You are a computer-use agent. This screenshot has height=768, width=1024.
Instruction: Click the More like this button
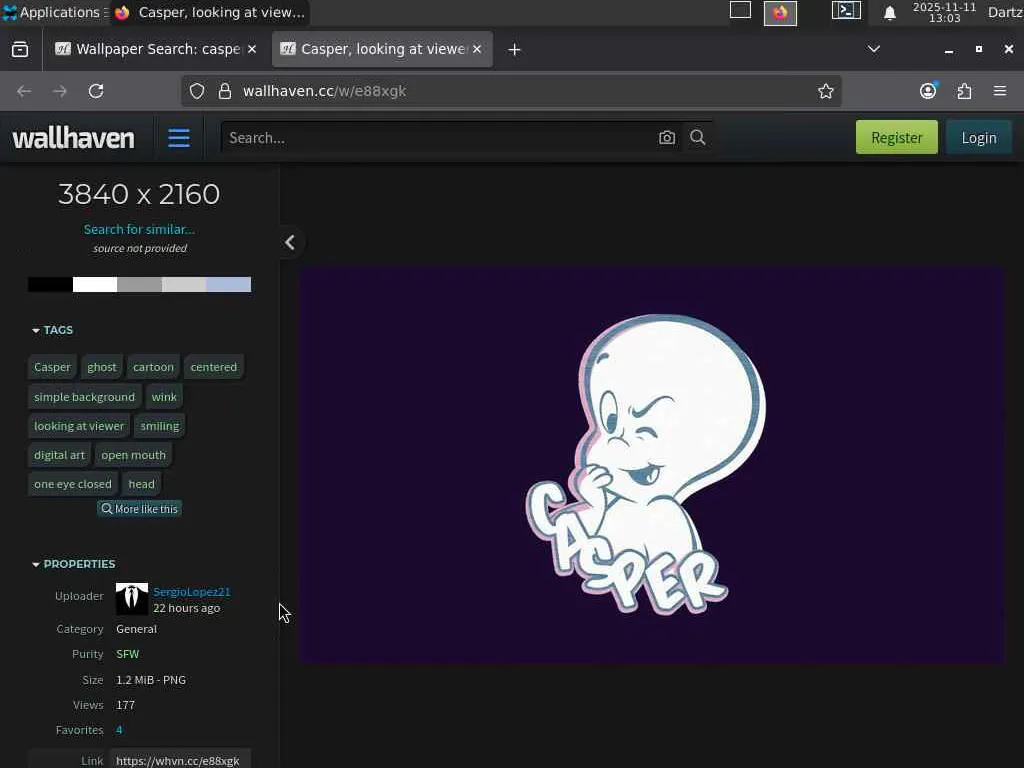pos(139,509)
